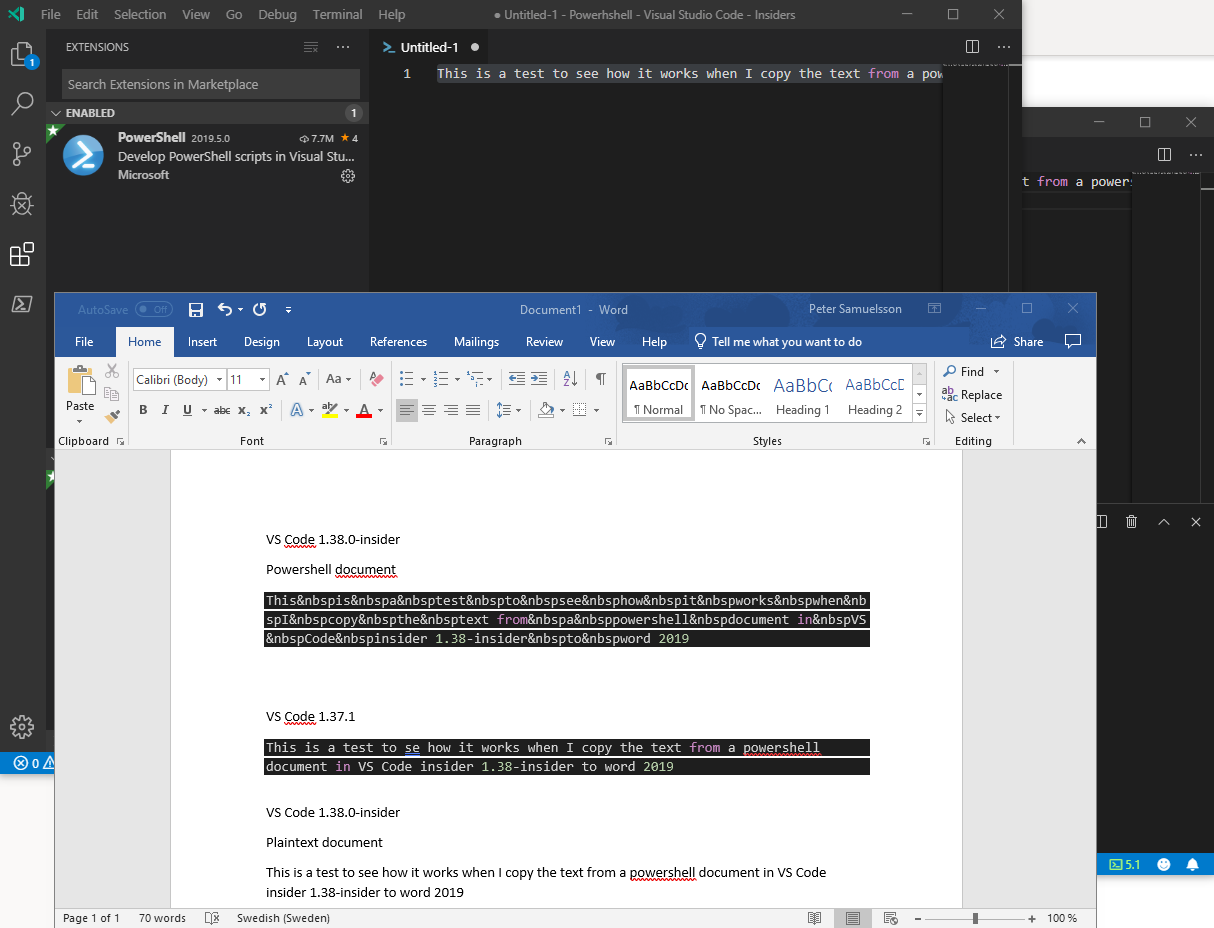Open Source Control view in VS Code
Viewport: 1214px width, 928px height.
point(22,153)
